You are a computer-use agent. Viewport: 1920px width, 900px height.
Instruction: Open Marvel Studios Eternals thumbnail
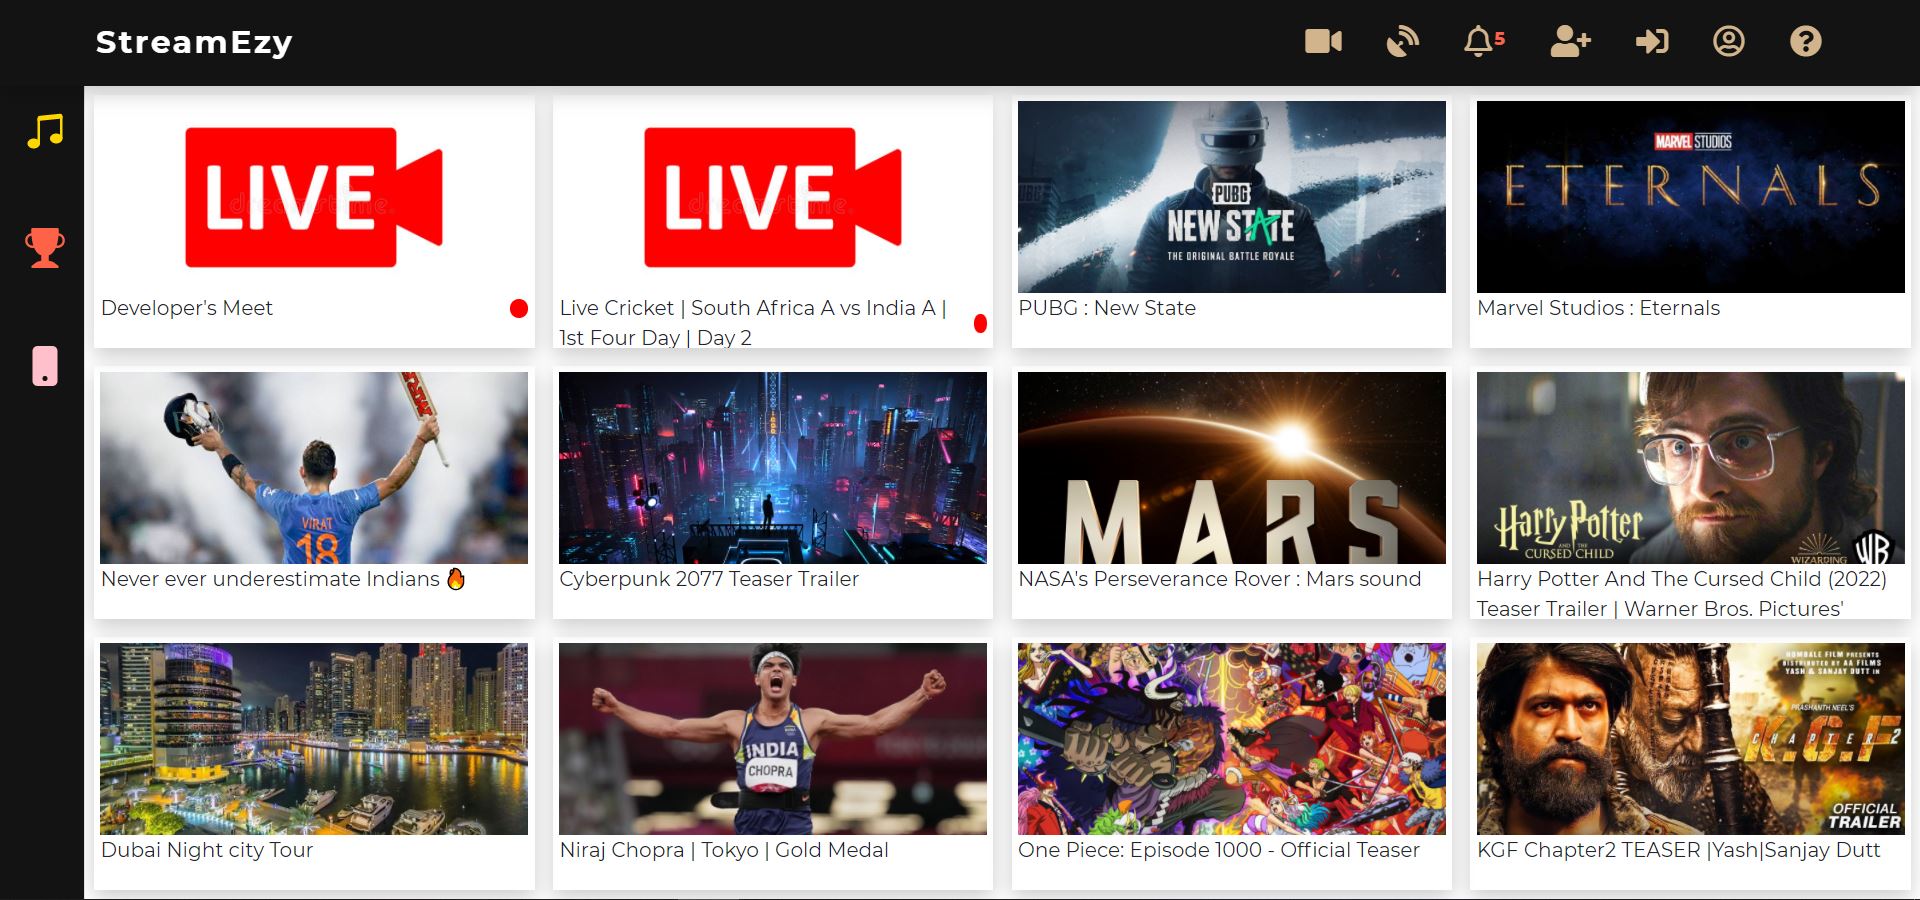(1691, 197)
